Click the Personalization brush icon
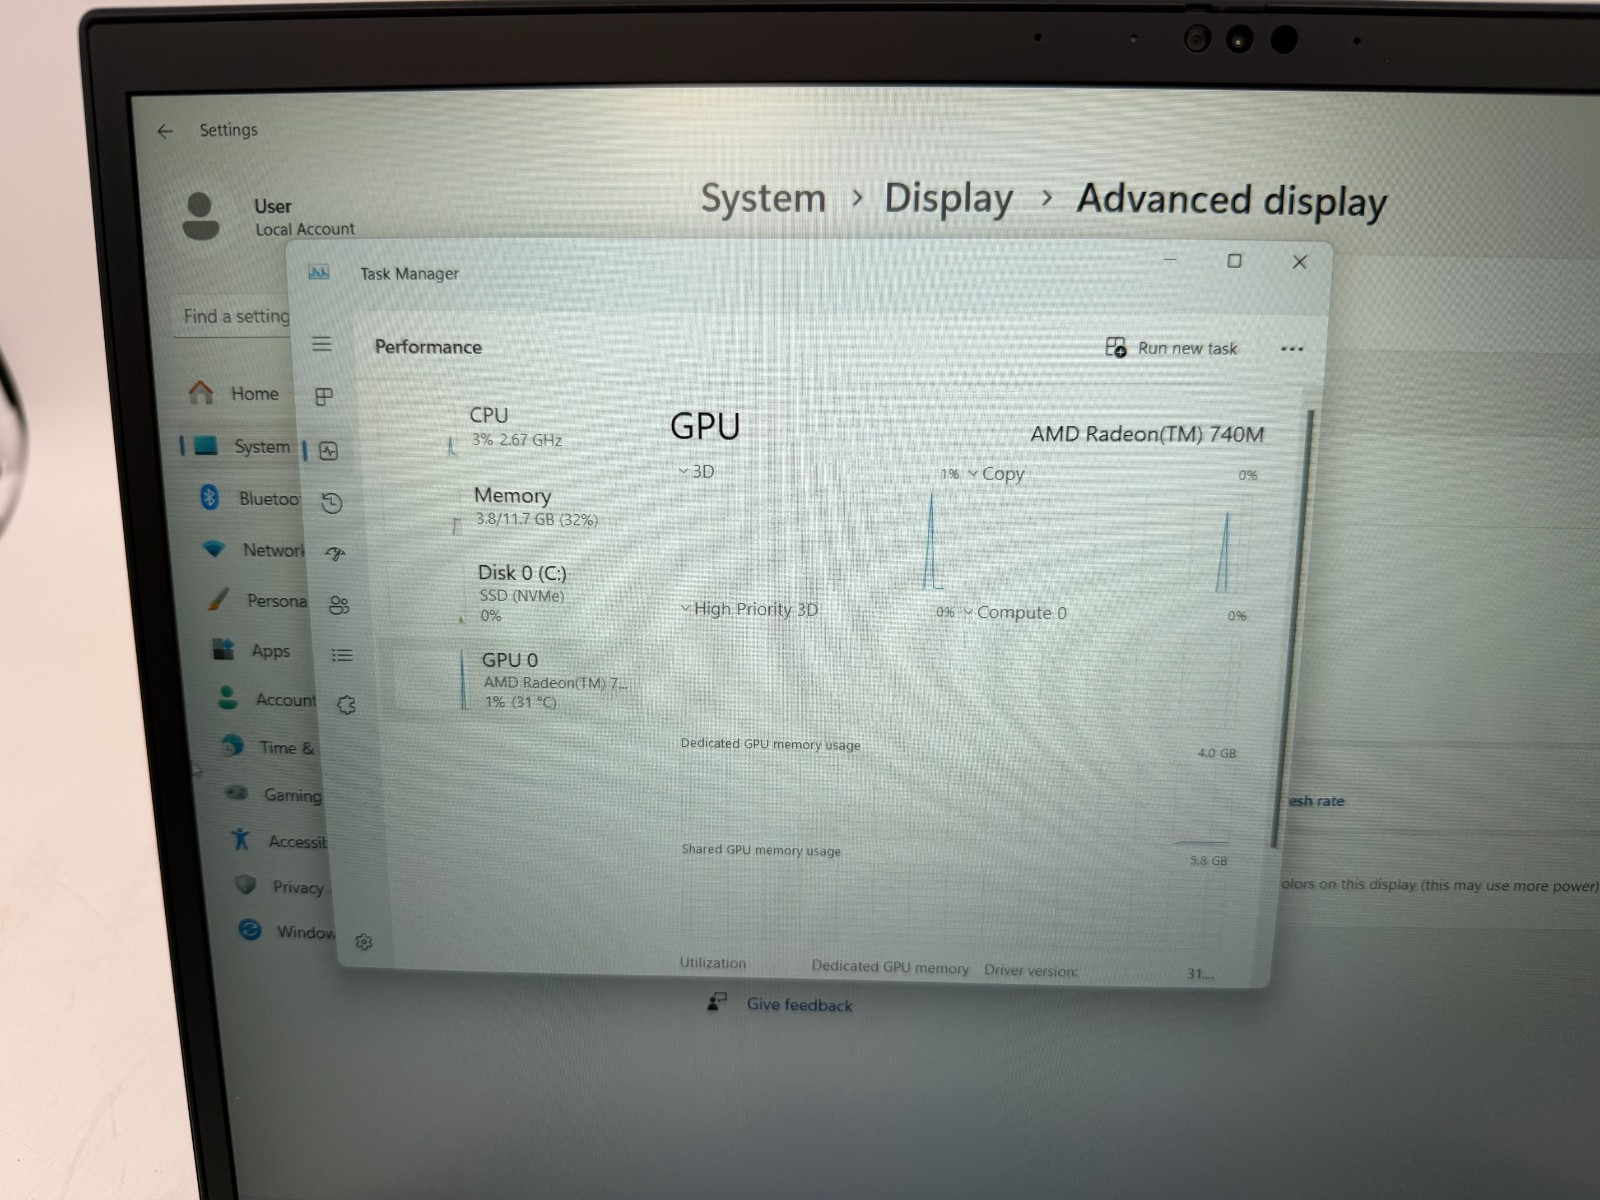The height and width of the screenshot is (1200, 1600). click(218, 599)
